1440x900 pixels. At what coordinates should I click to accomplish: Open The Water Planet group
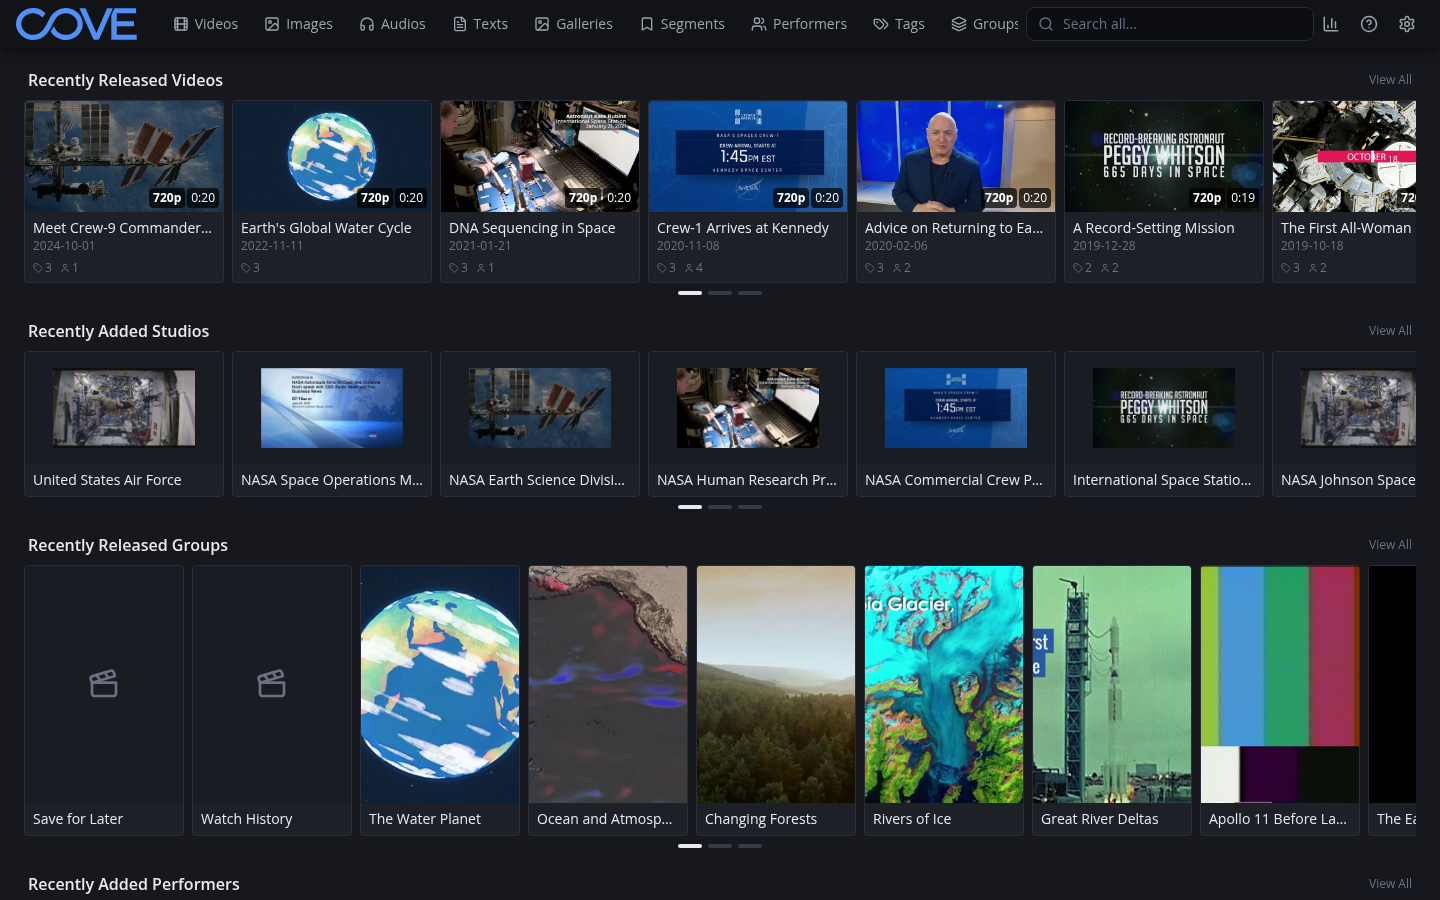[440, 700]
